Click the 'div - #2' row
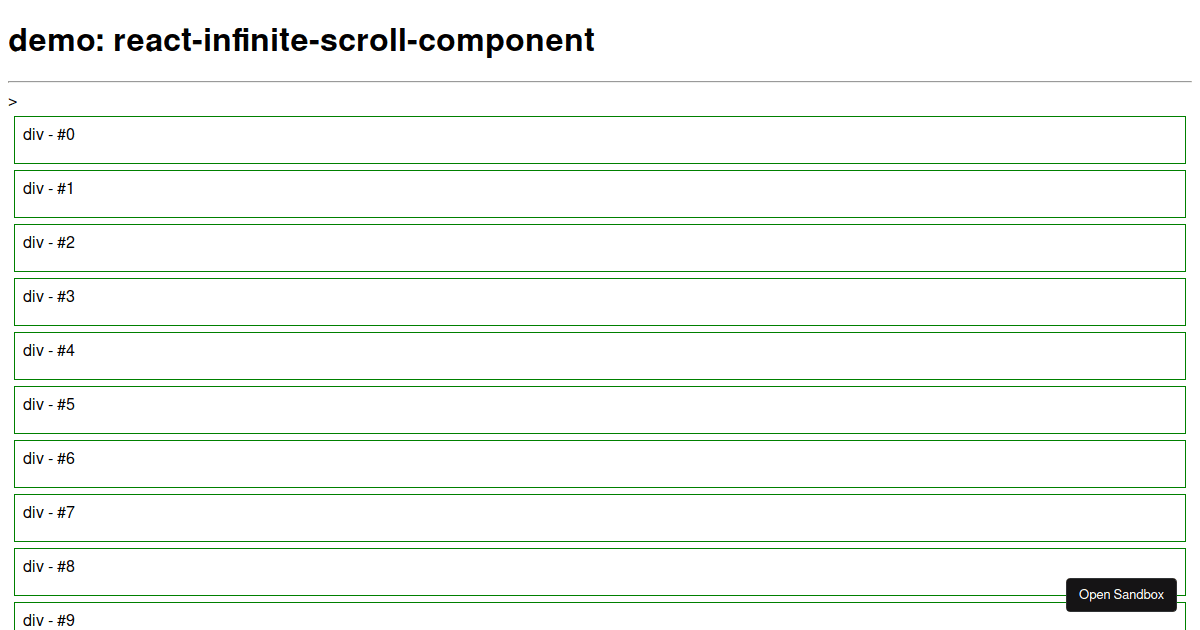 click(x=600, y=247)
